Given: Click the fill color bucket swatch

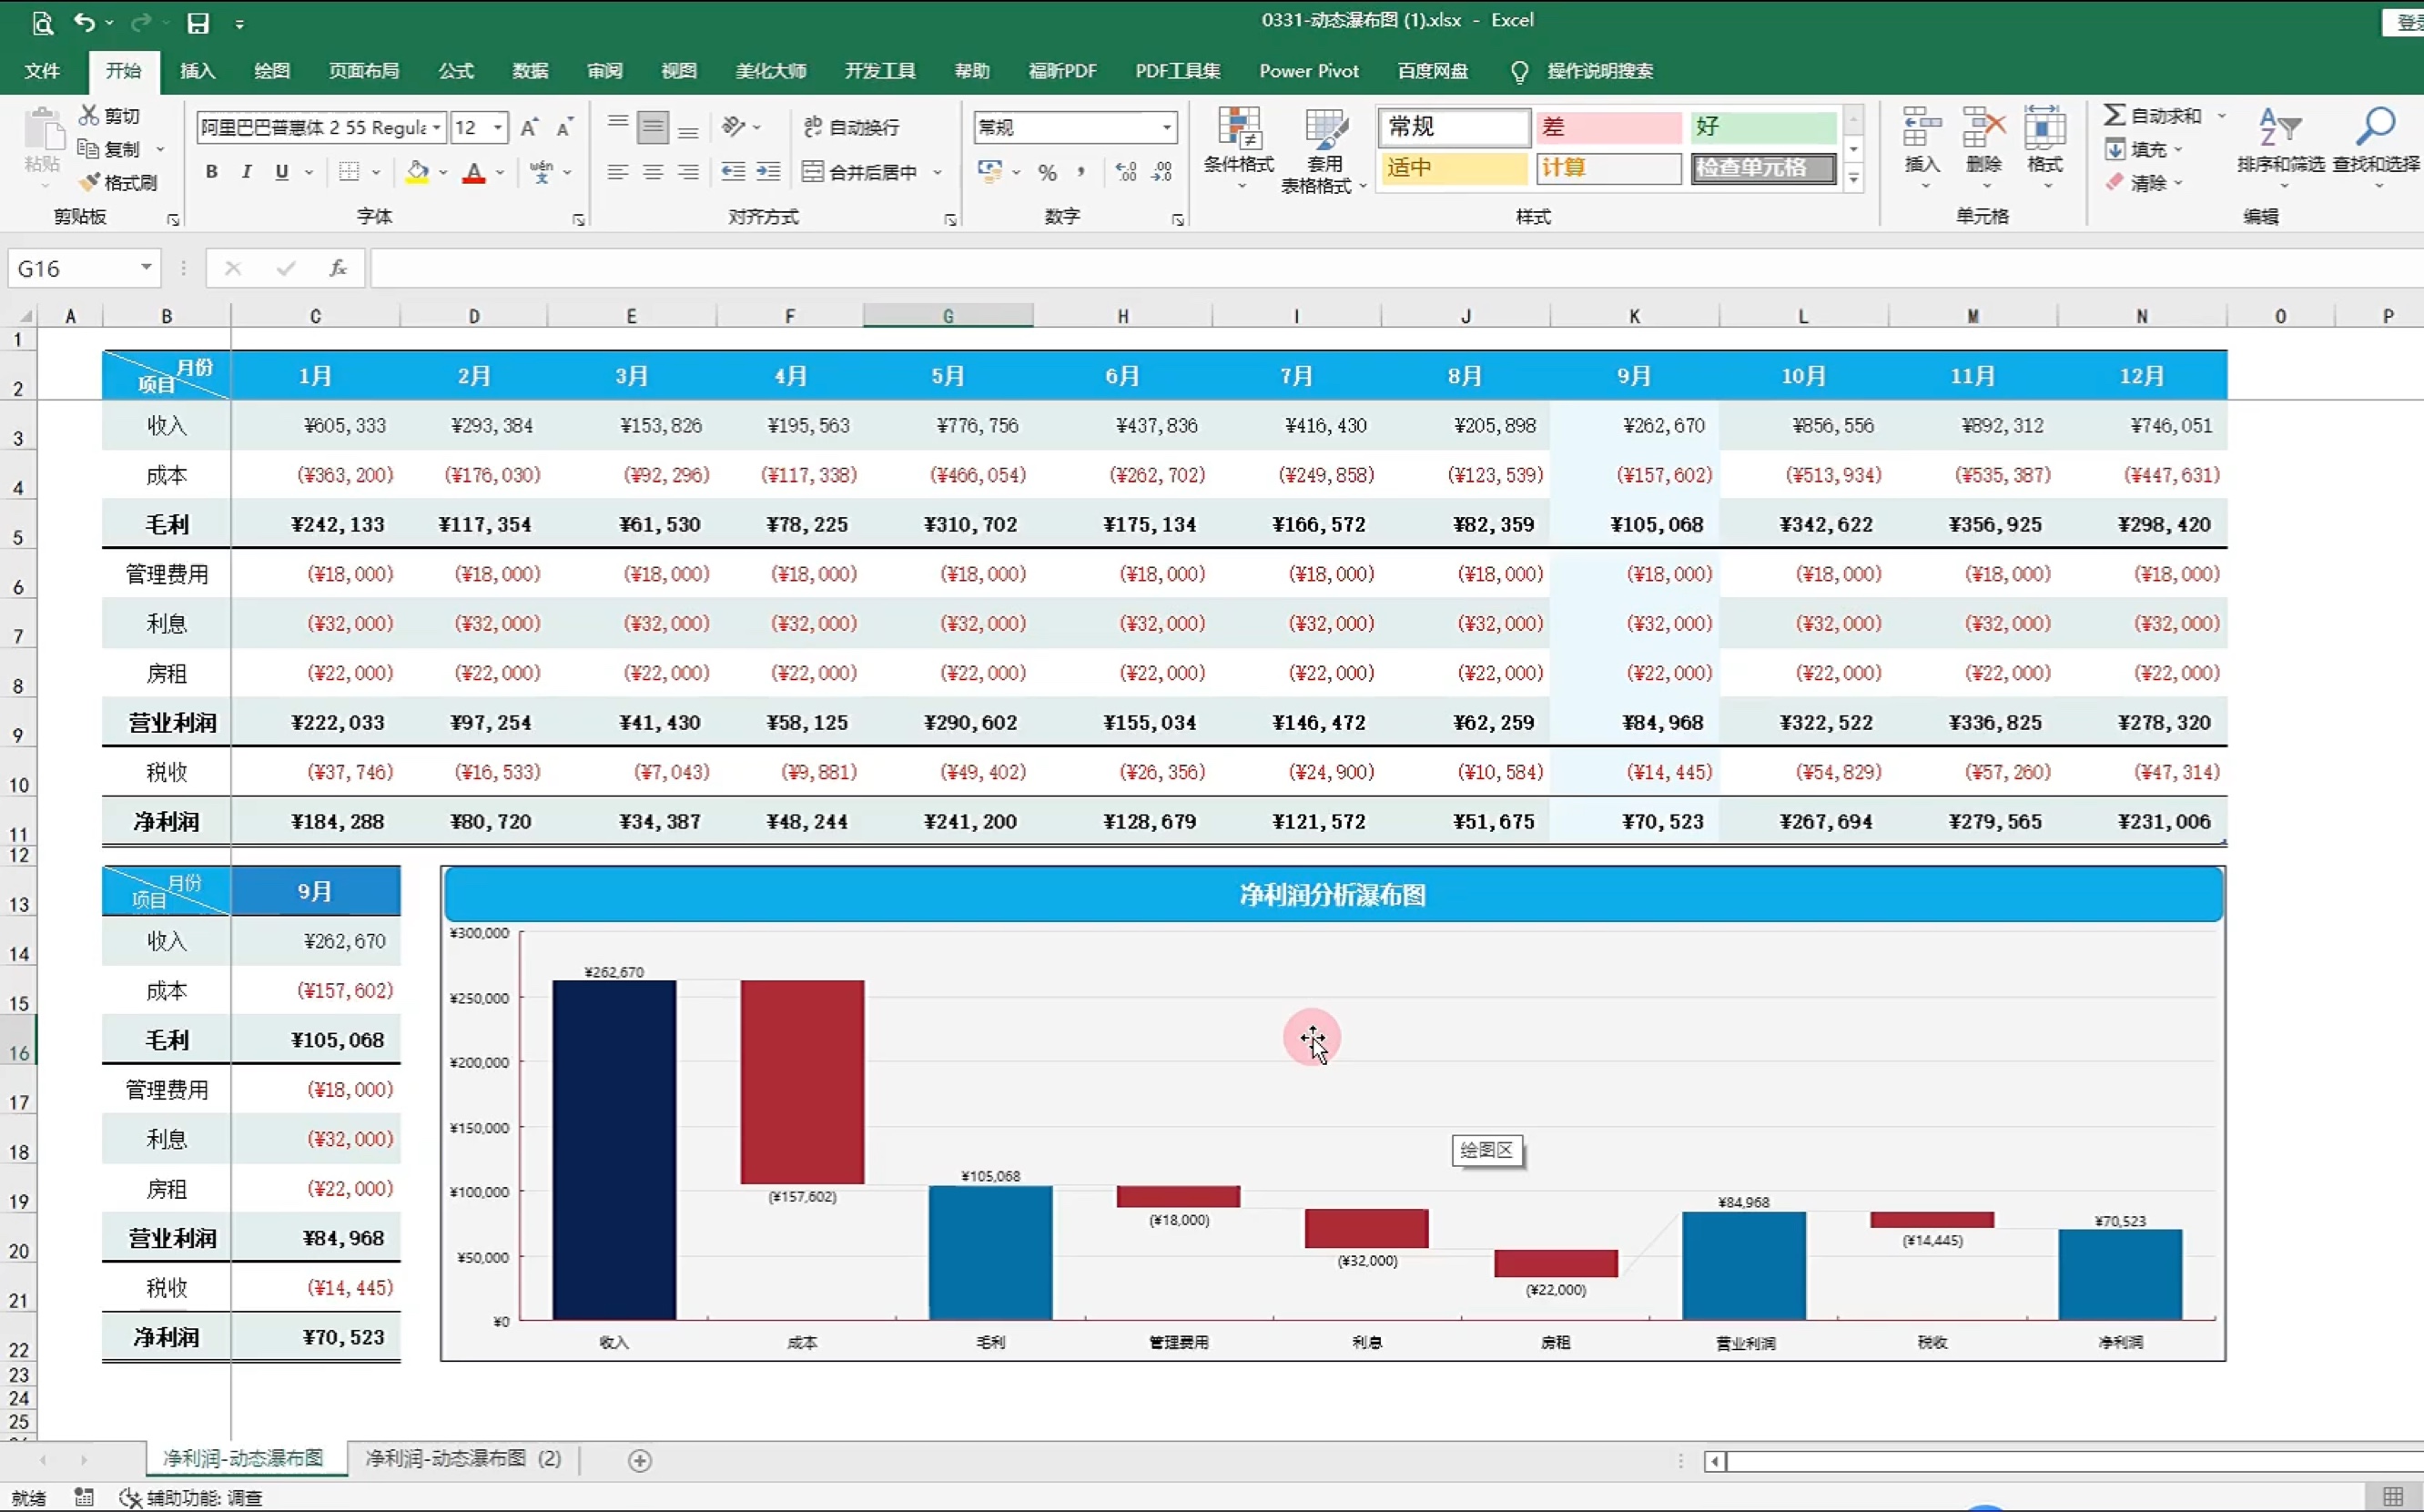Looking at the screenshot, I should point(417,172).
